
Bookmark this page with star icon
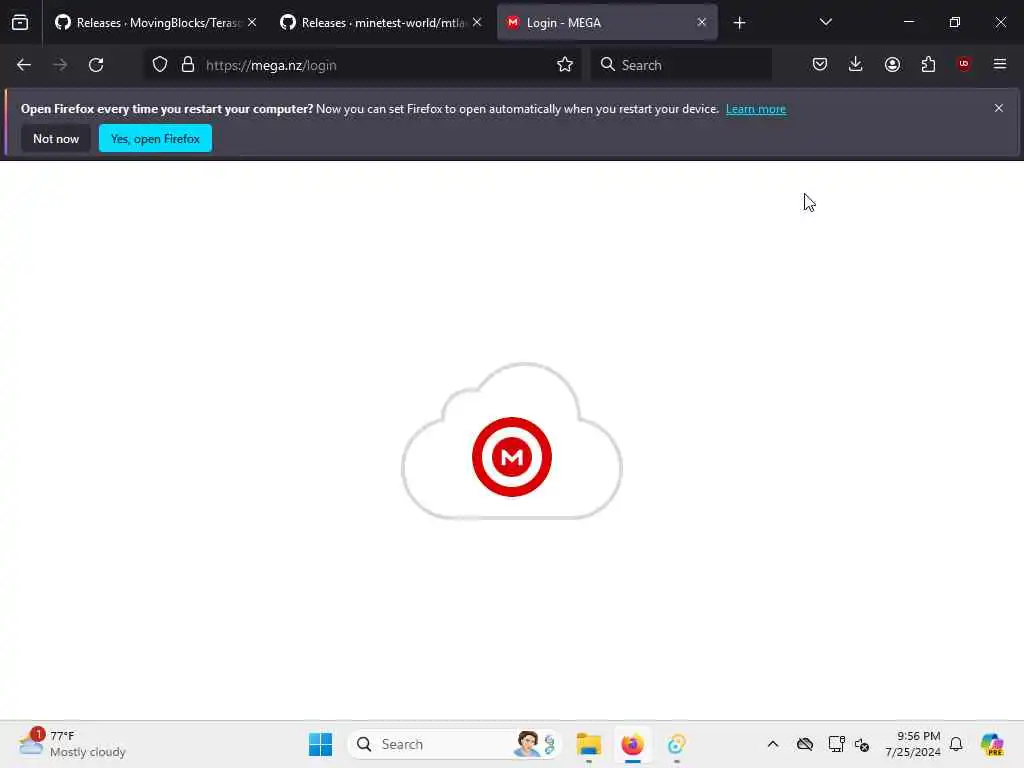(565, 65)
